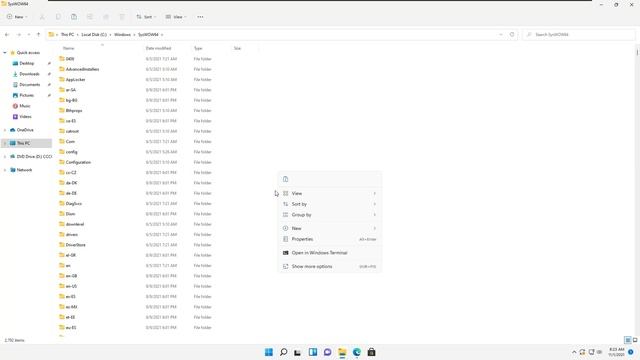Click SysWOW64 in the address breadcrumb
640x360 pixels.
(148, 35)
